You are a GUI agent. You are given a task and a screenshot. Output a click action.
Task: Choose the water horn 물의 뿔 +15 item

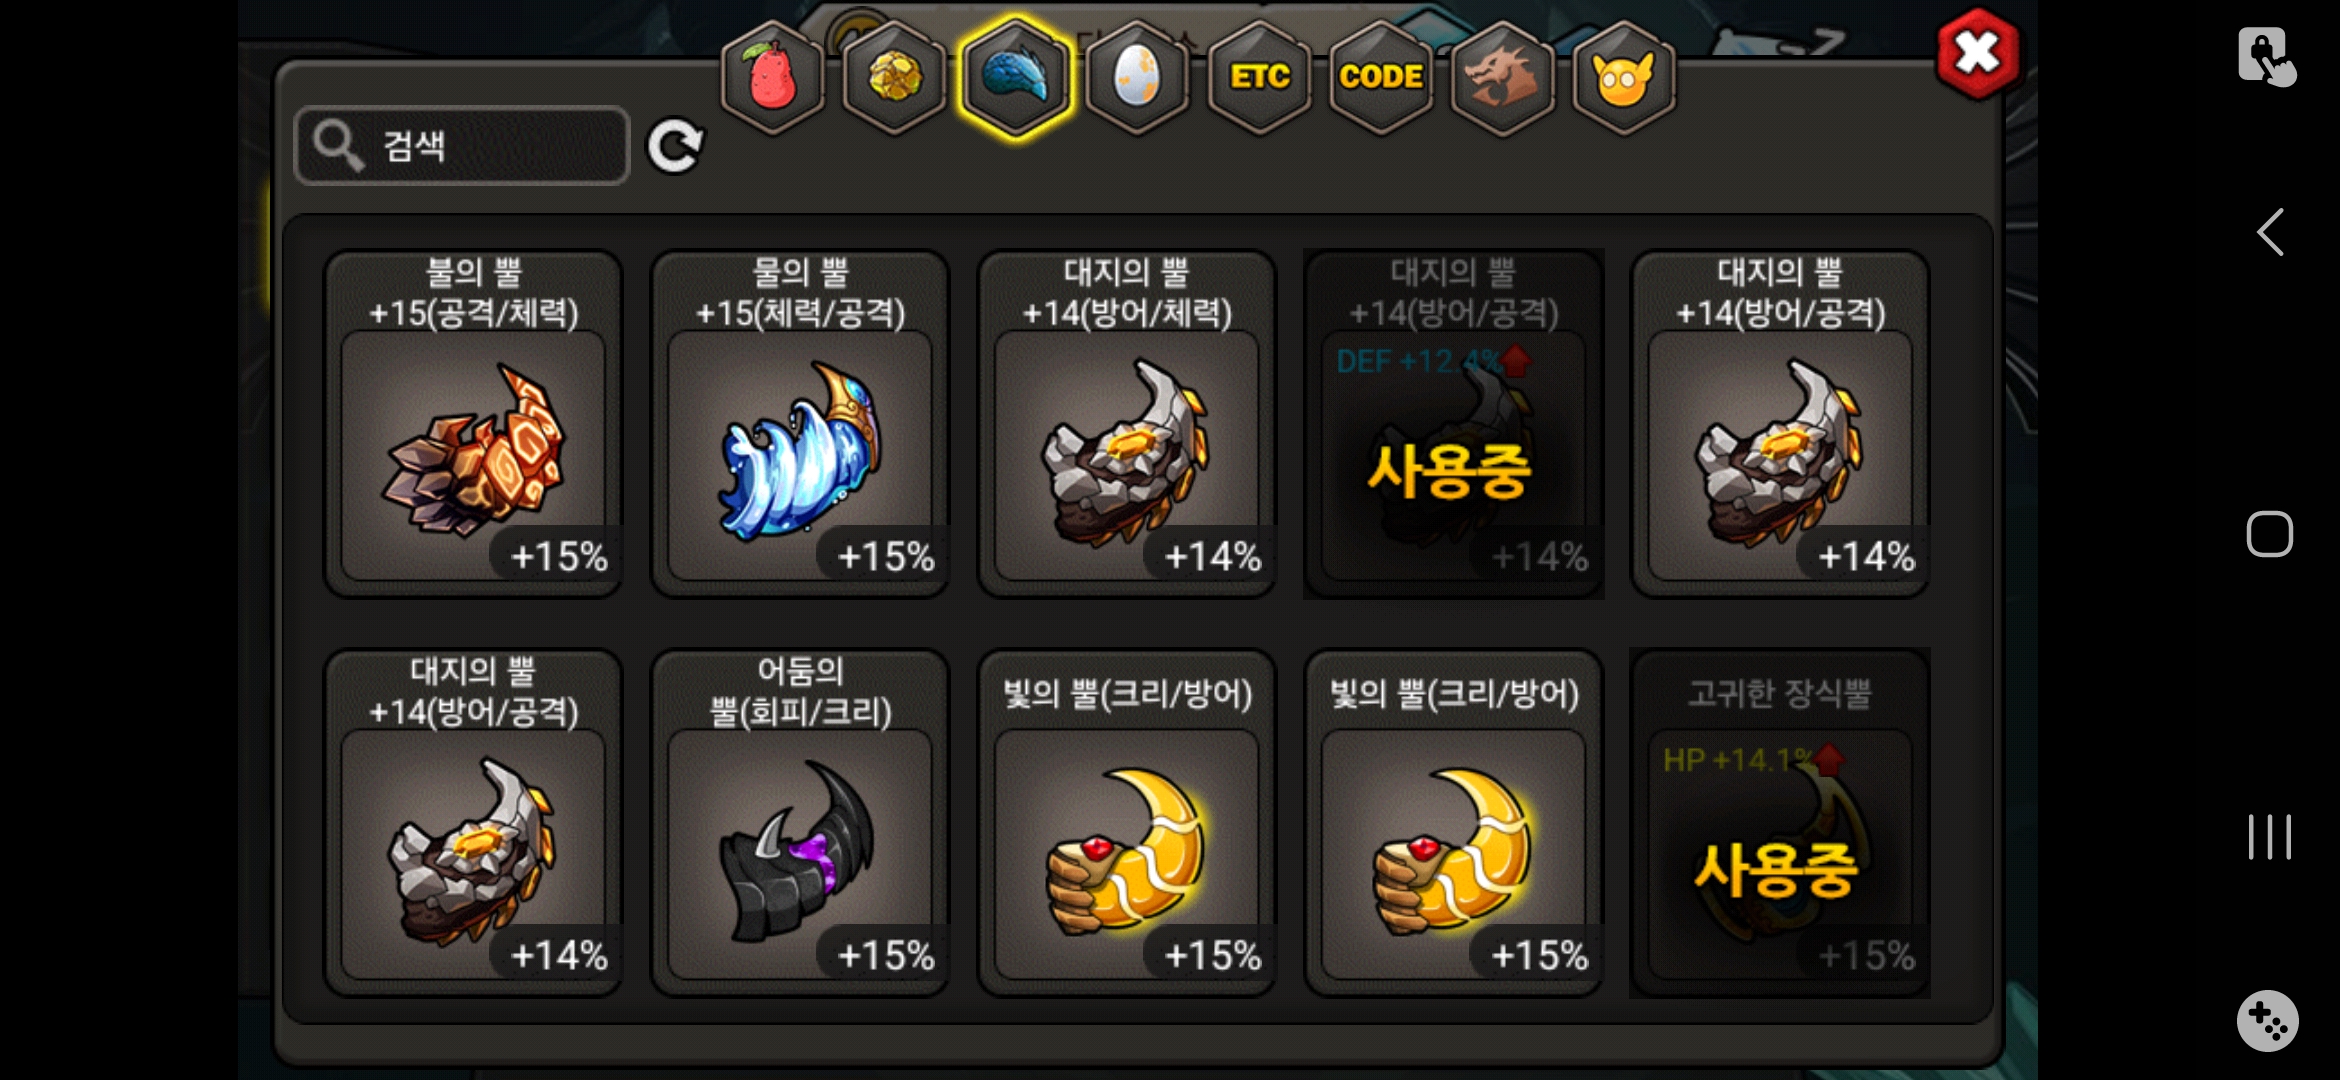tap(800, 424)
